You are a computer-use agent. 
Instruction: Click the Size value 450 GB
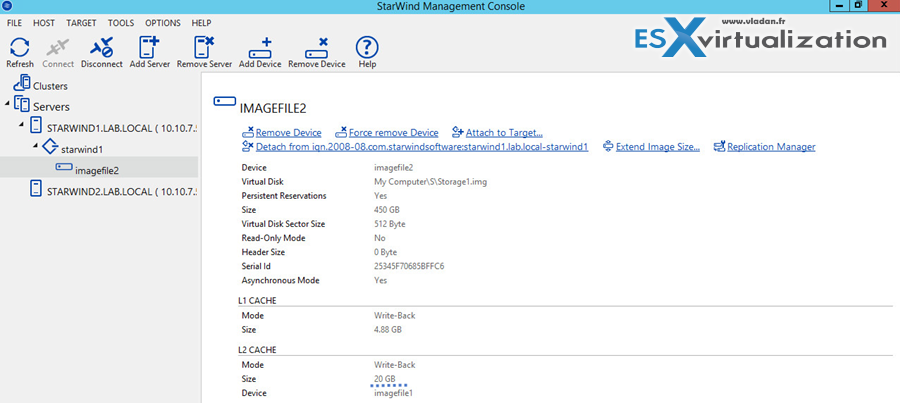(x=386, y=210)
